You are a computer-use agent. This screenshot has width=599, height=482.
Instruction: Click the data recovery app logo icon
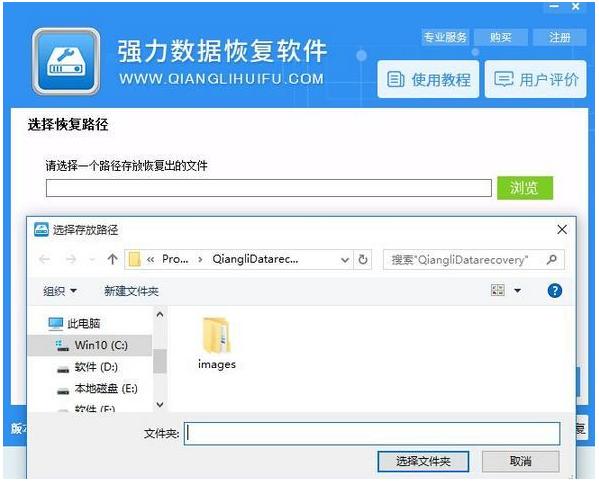66,61
